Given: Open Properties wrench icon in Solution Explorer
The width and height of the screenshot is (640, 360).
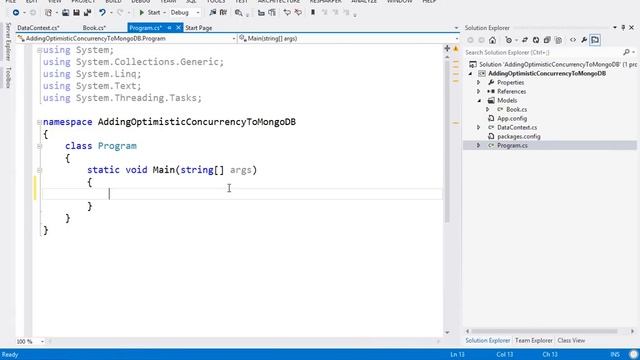Looking at the screenshot, I should tap(584, 40).
